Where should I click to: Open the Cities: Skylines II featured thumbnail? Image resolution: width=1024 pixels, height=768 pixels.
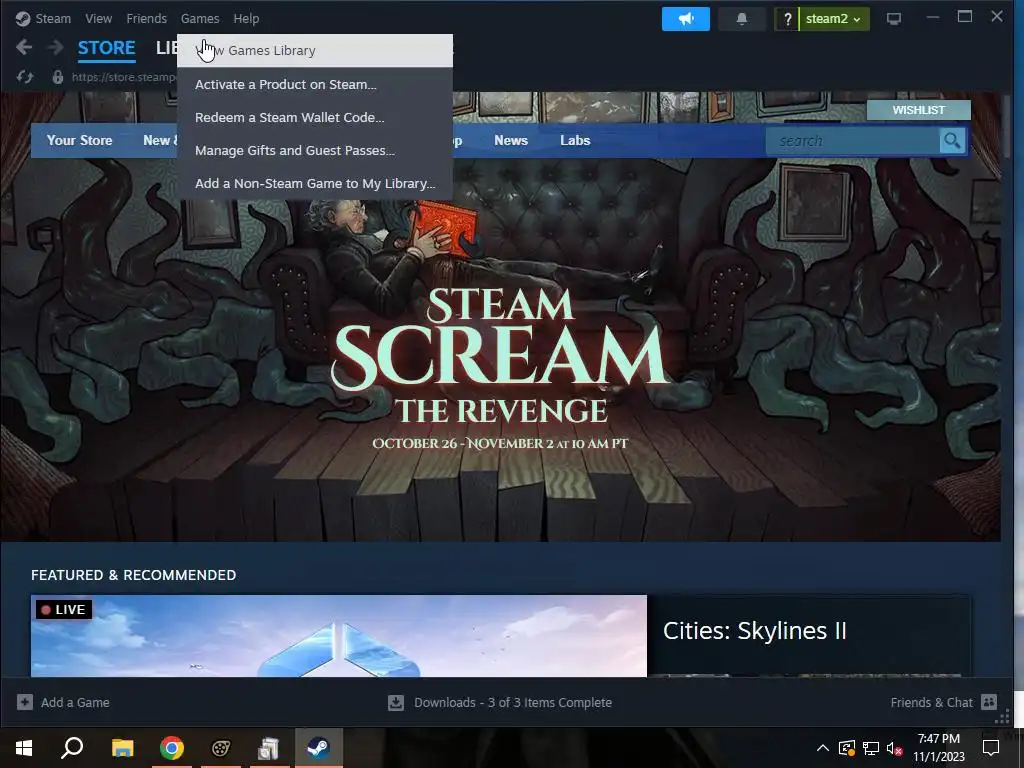point(339,635)
